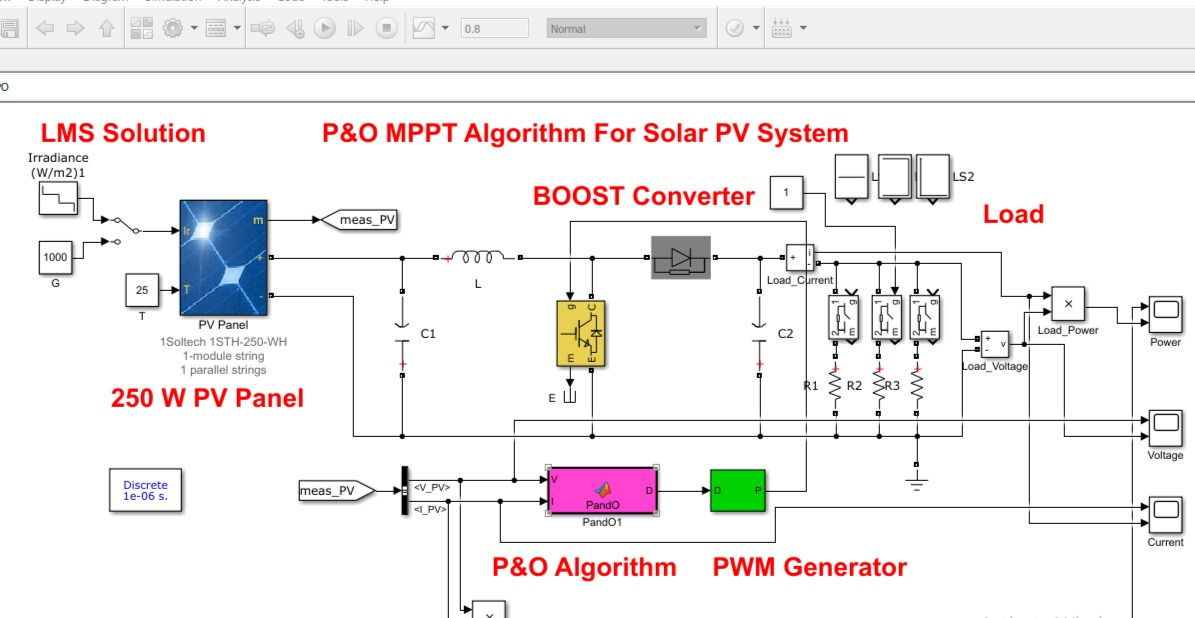1195x618 pixels.
Task: Run the simulation
Action: [324, 28]
